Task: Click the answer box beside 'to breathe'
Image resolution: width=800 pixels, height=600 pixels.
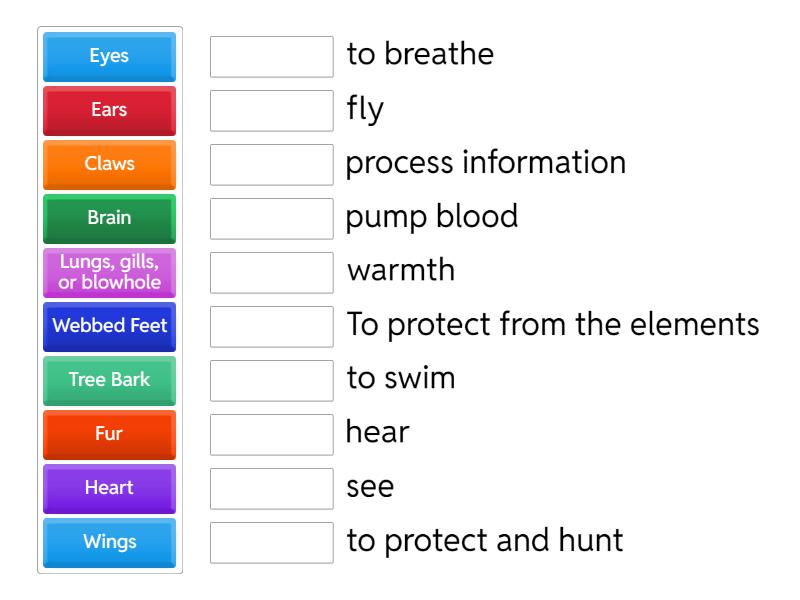Action: [271, 57]
